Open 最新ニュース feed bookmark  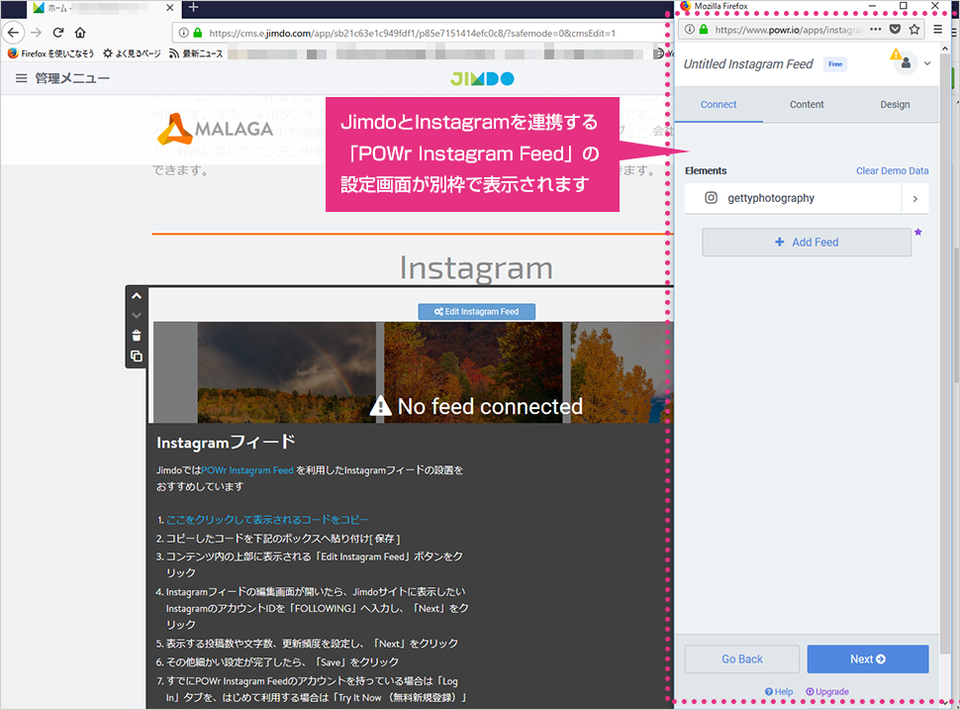[x=196, y=54]
